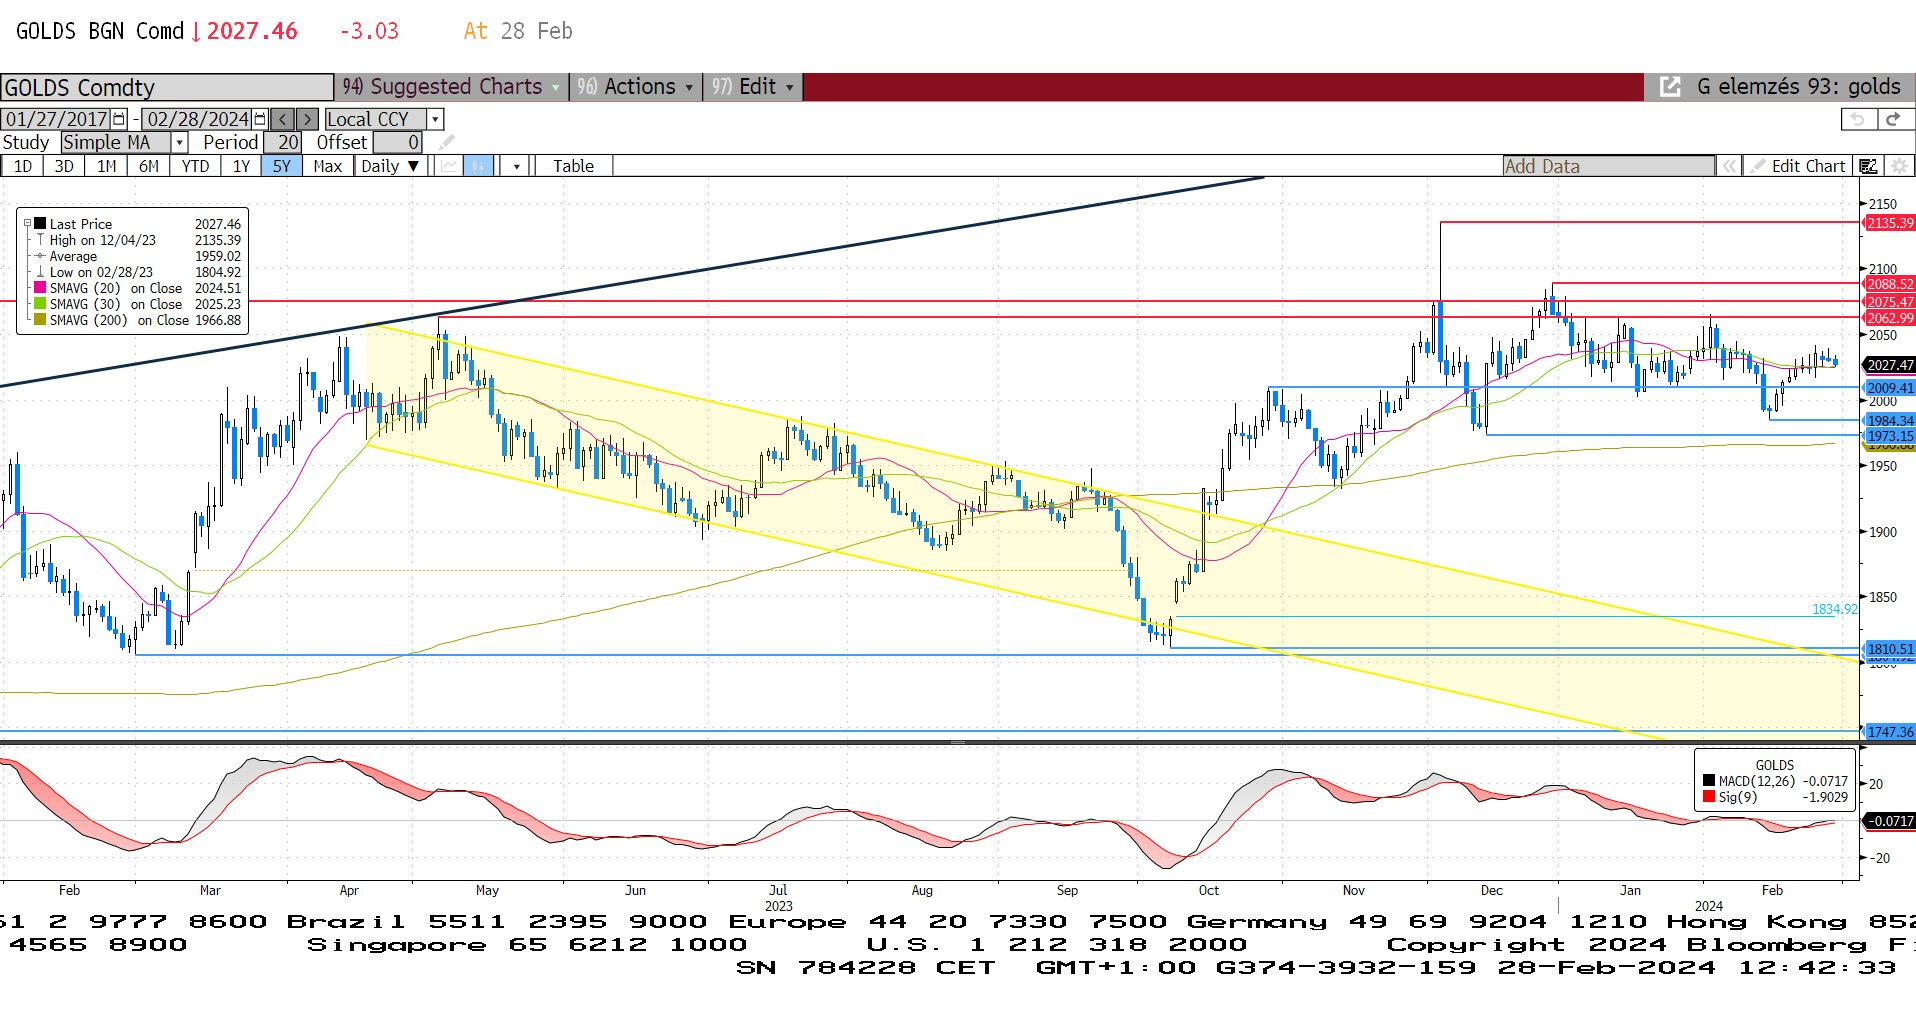The width and height of the screenshot is (1916, 1023).
Task: Click the 2075.47 red price label
Action: click(1889, 301)
